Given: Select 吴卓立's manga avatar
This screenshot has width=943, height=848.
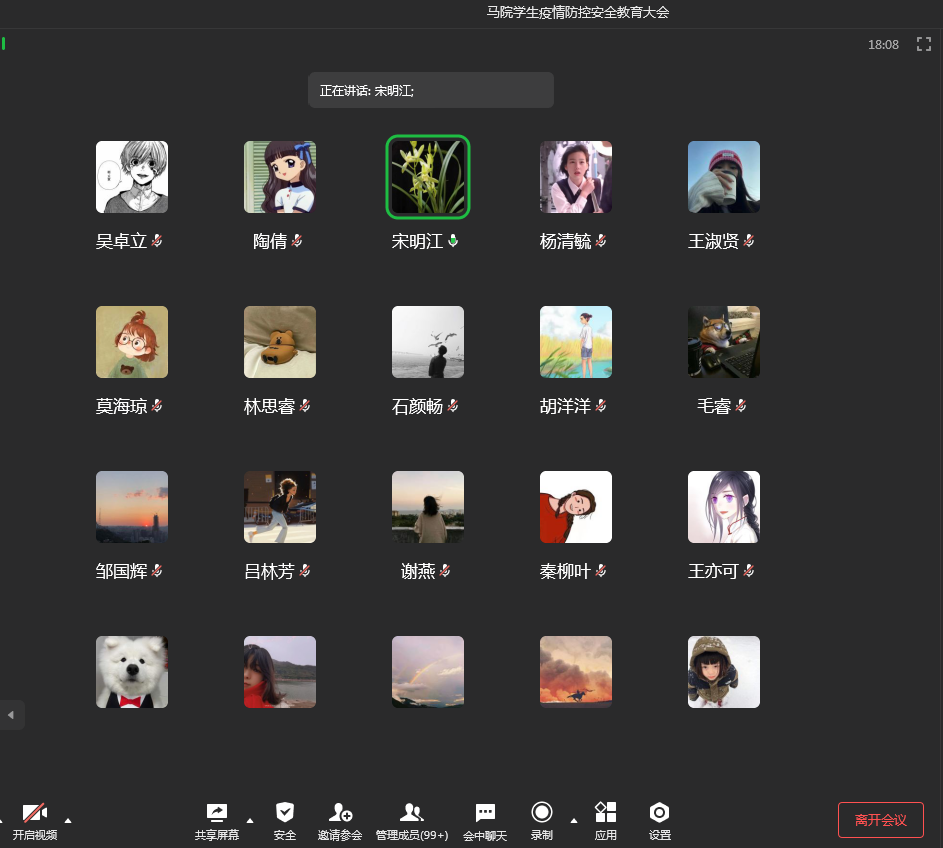Looking at the screenshot, I should pyautogui.click(x=132, y=177).
